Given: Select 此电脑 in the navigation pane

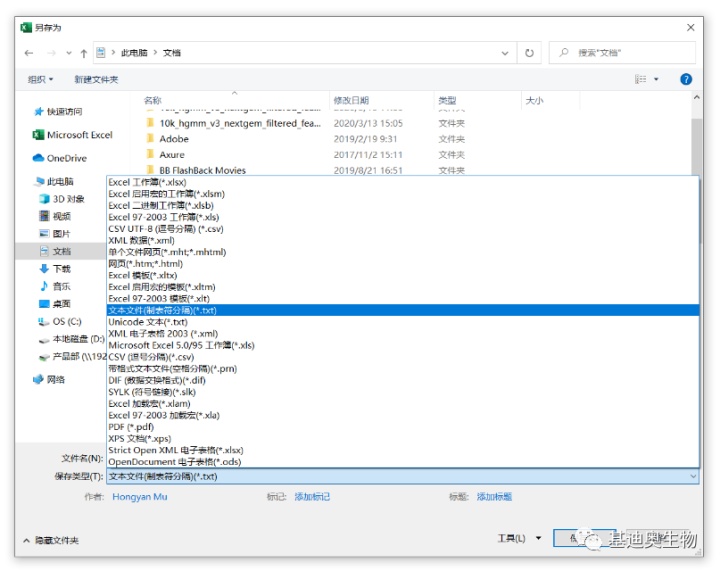Looking at the screenshot, I should click(53, 182).
